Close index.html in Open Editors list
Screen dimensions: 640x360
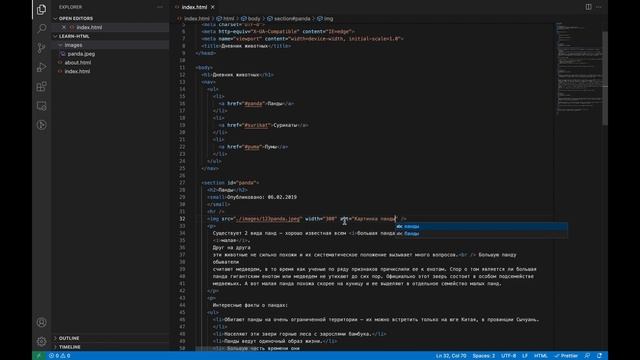[x=64, y=27]
